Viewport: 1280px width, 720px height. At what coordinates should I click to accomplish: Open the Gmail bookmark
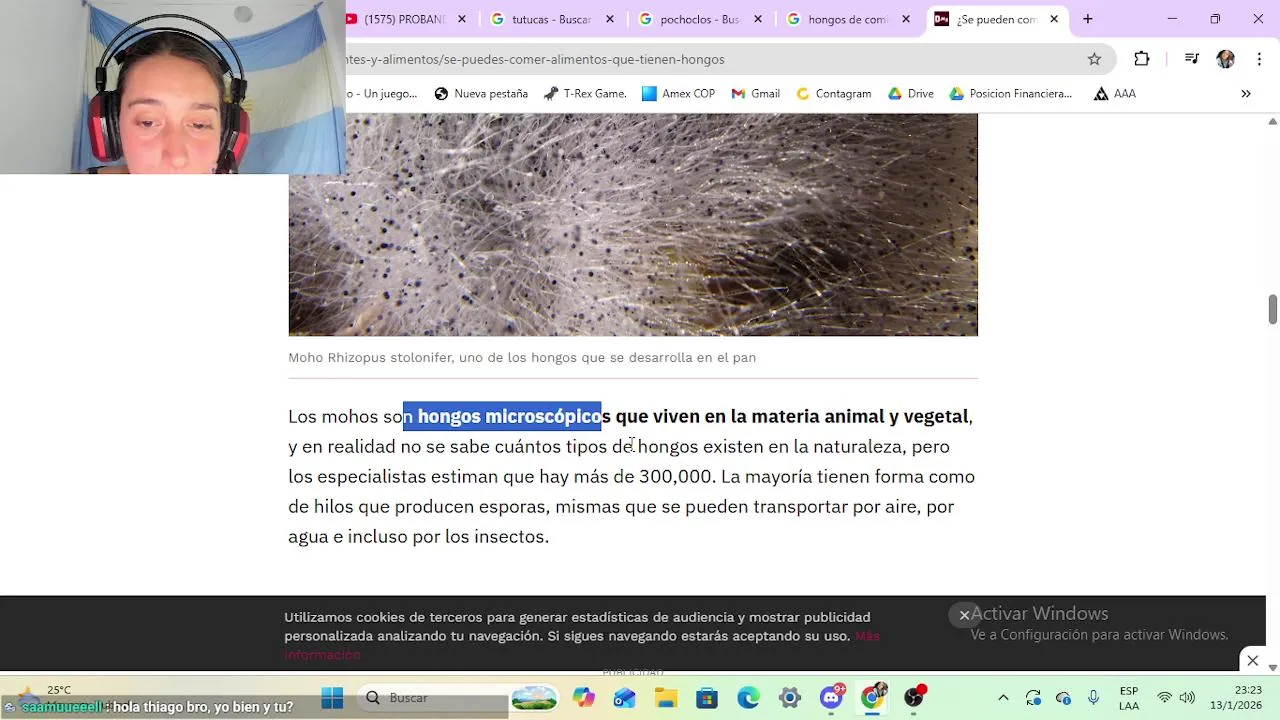[755, 93]
